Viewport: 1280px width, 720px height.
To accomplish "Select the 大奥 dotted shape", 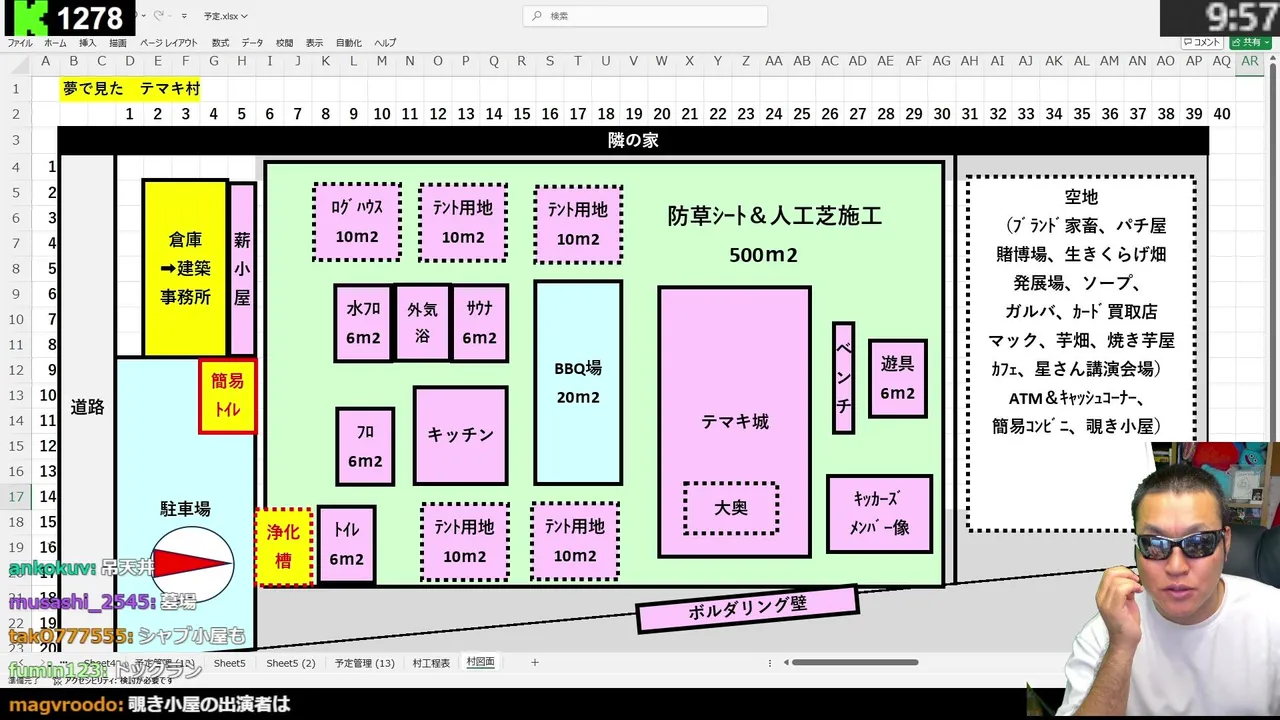I will [x=731, y=508].
